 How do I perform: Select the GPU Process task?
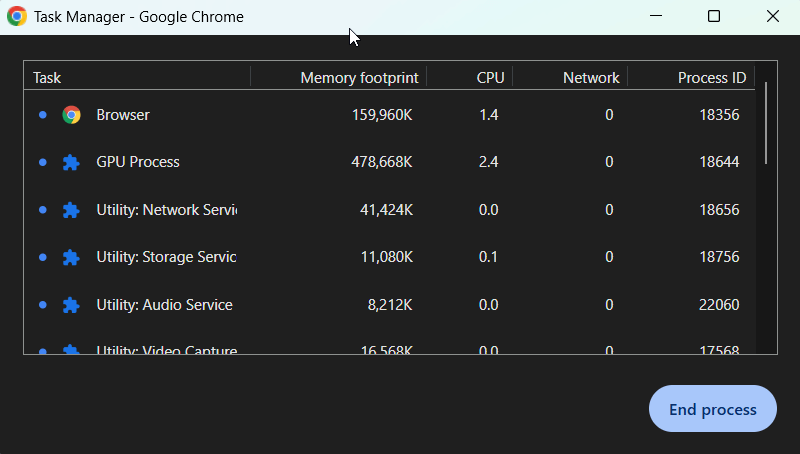(389, 162)
